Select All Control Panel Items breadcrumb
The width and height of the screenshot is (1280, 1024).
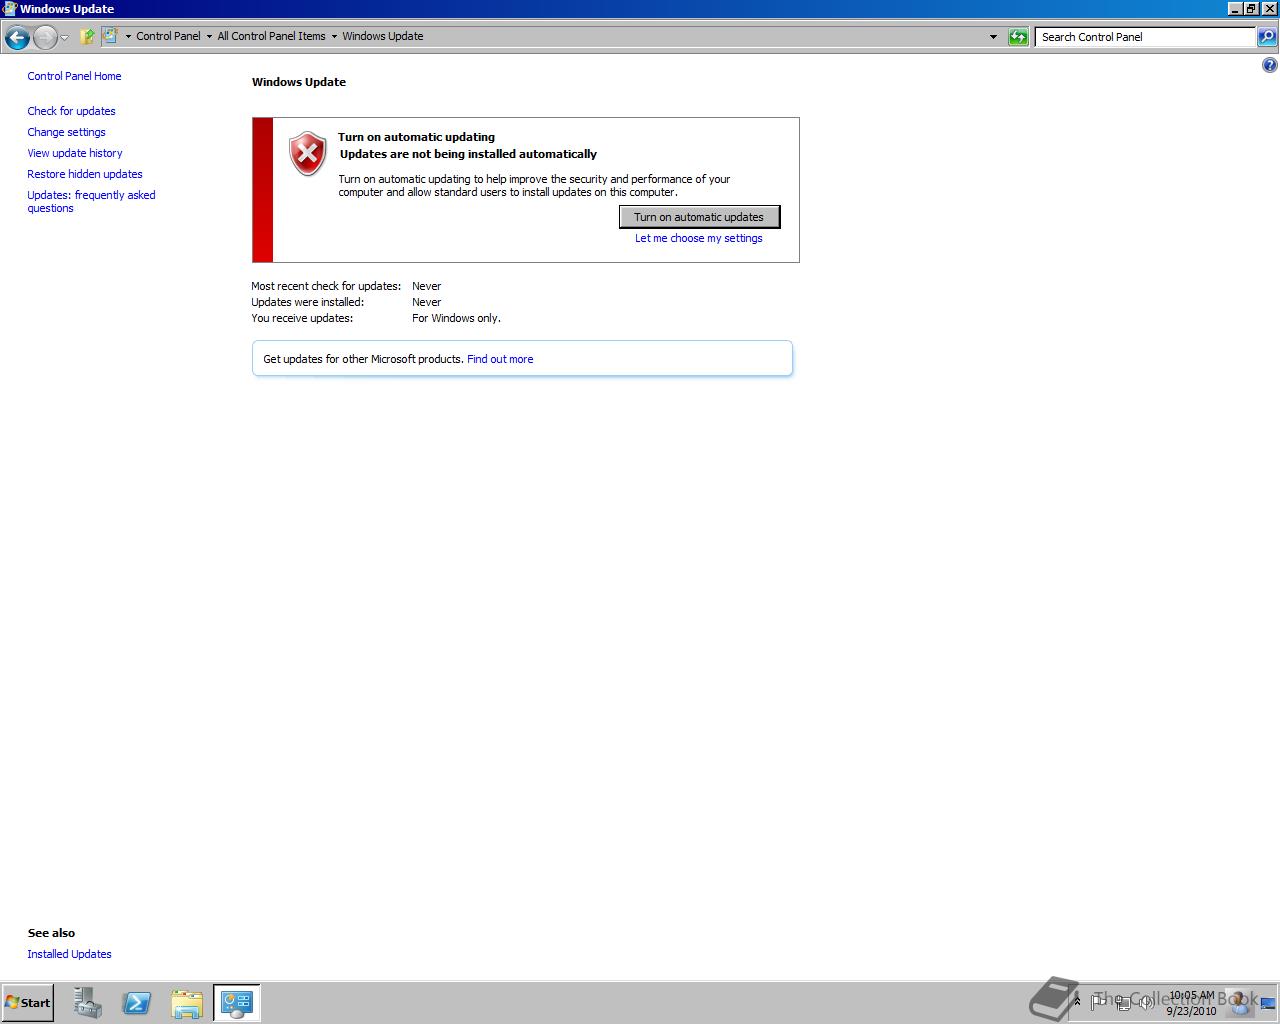coord(271,36)
